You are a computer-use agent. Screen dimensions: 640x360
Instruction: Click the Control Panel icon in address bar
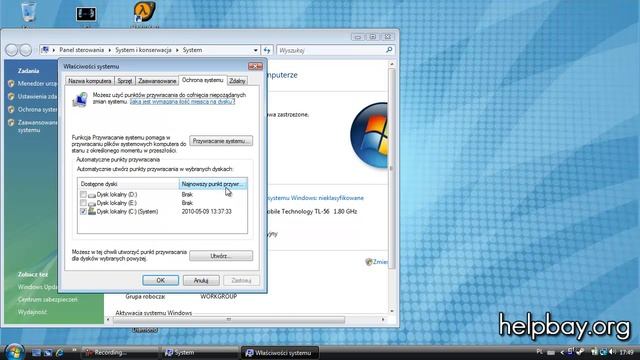point(45,50)
